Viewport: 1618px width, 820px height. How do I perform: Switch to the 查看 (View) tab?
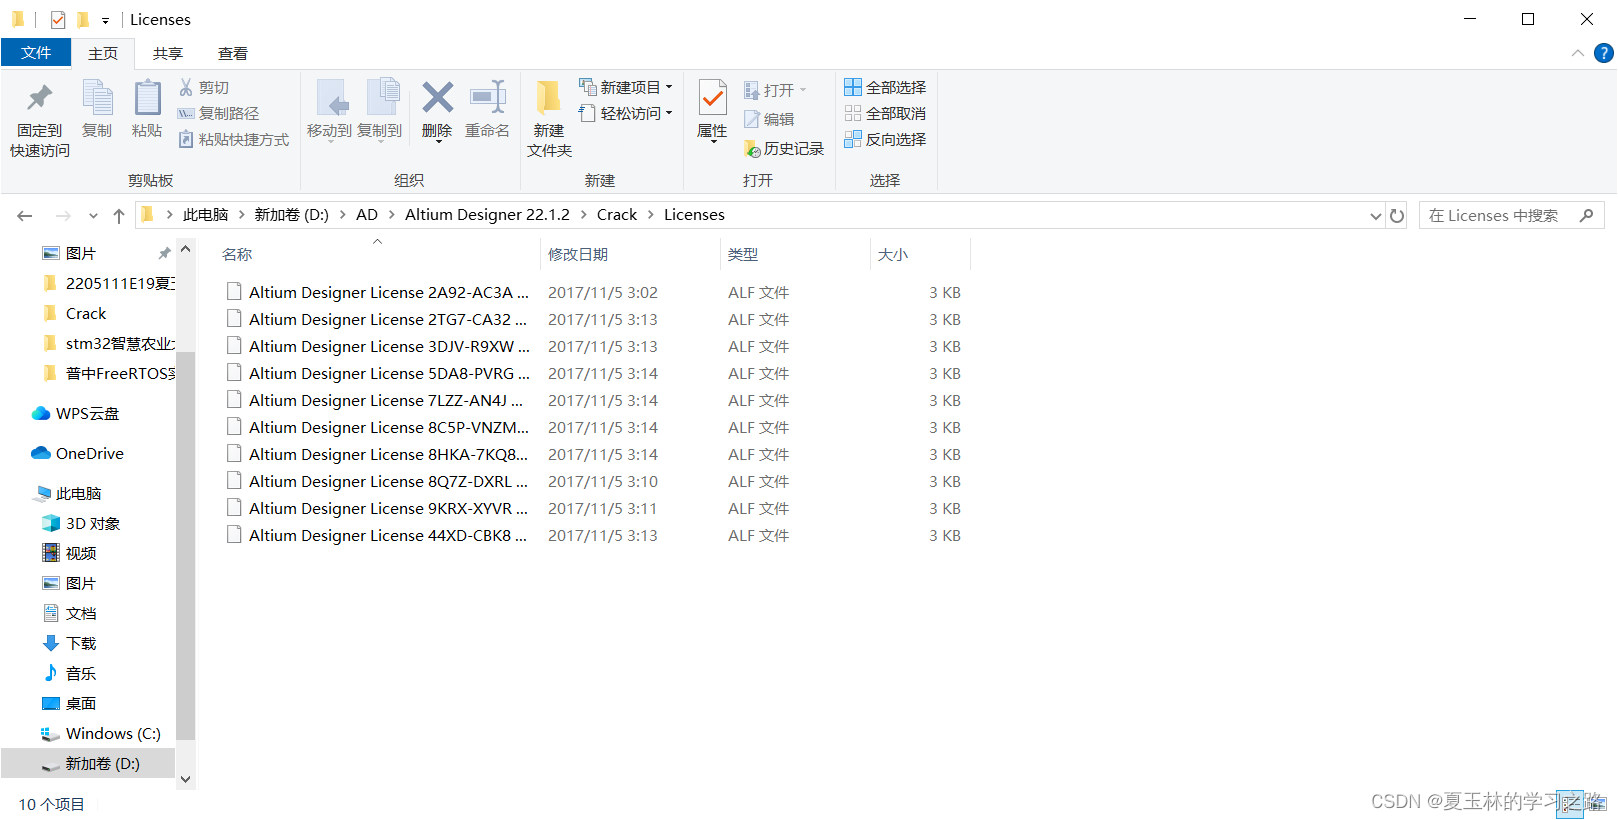tap(233, 54)
